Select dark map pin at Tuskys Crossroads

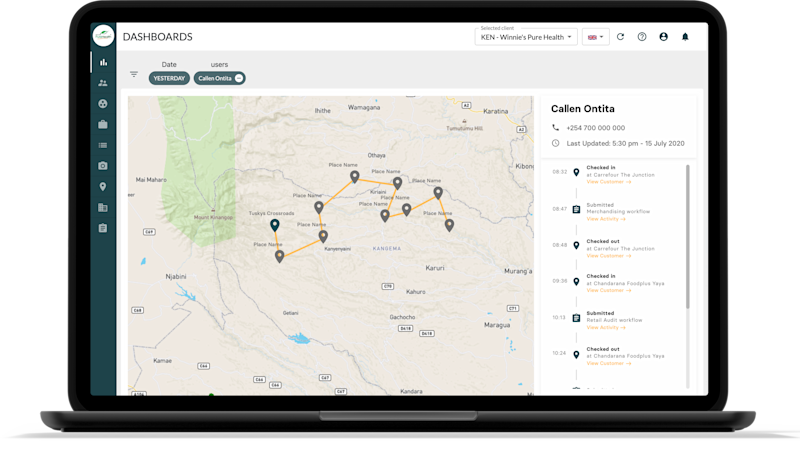[274, 224]
